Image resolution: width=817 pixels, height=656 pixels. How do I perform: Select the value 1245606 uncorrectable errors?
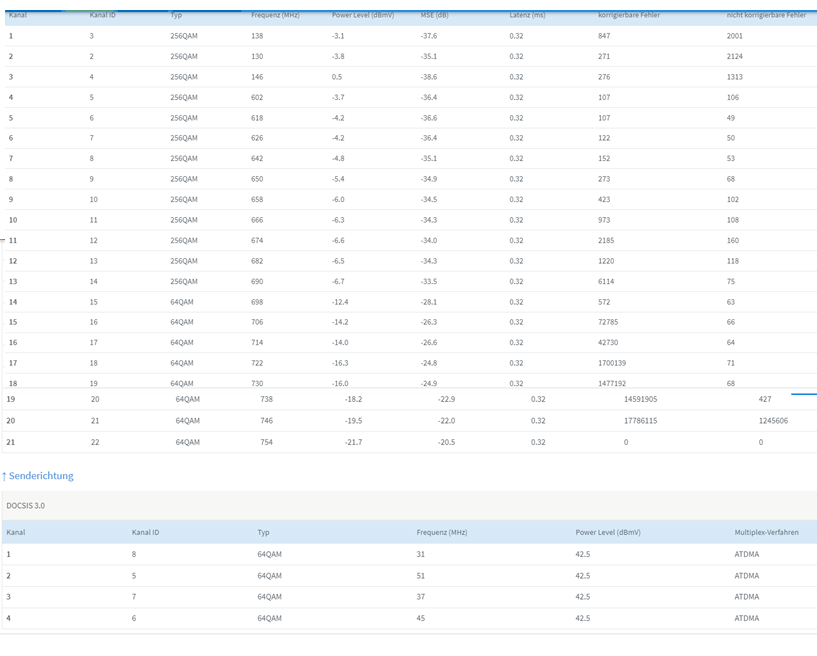coord(773,420)
